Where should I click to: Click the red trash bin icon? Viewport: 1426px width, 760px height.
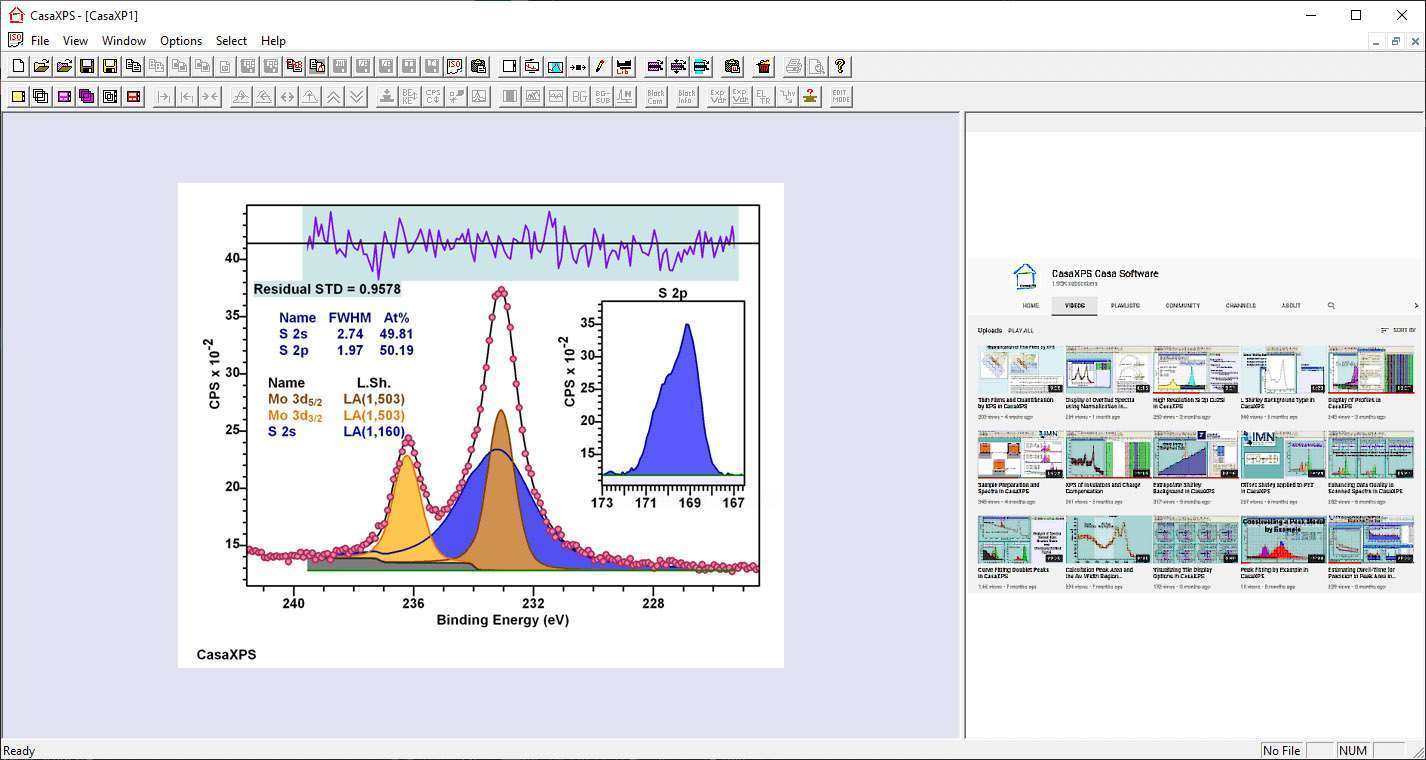click(x=764, y=67)
